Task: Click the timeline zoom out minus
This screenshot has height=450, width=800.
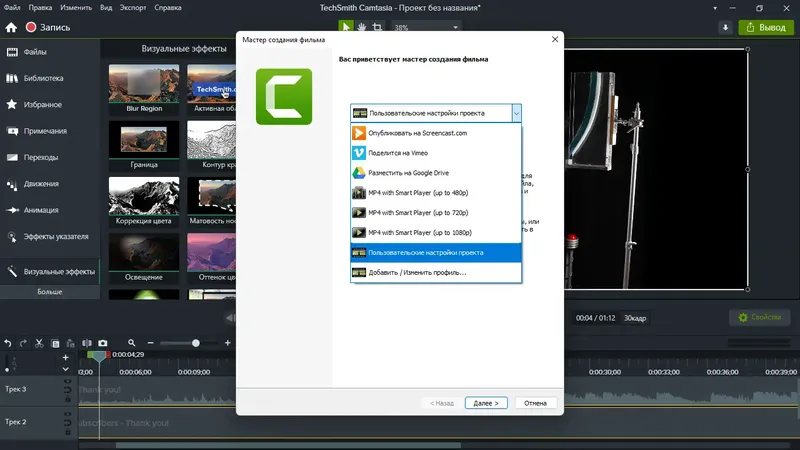Action: (x=150, y=343)
